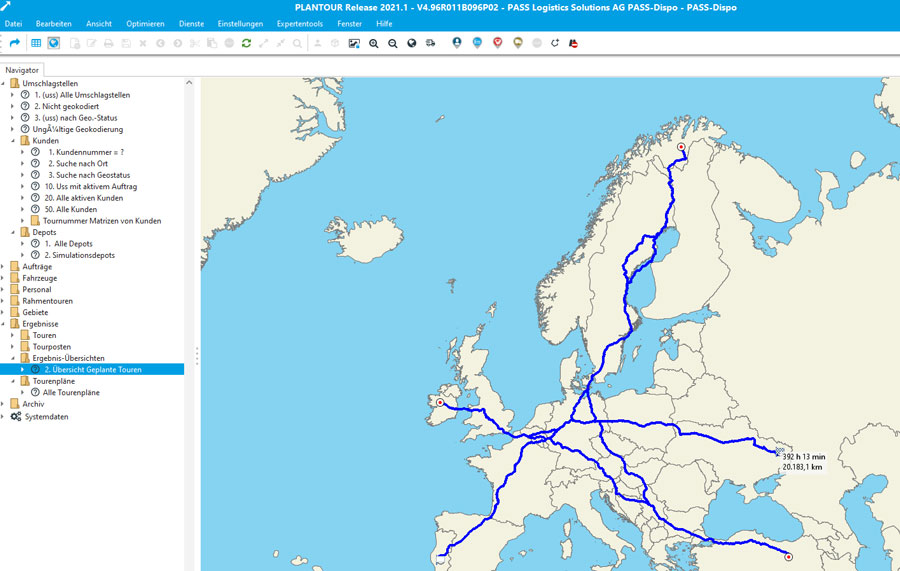Select the Navigator tab

coord(22,70)
